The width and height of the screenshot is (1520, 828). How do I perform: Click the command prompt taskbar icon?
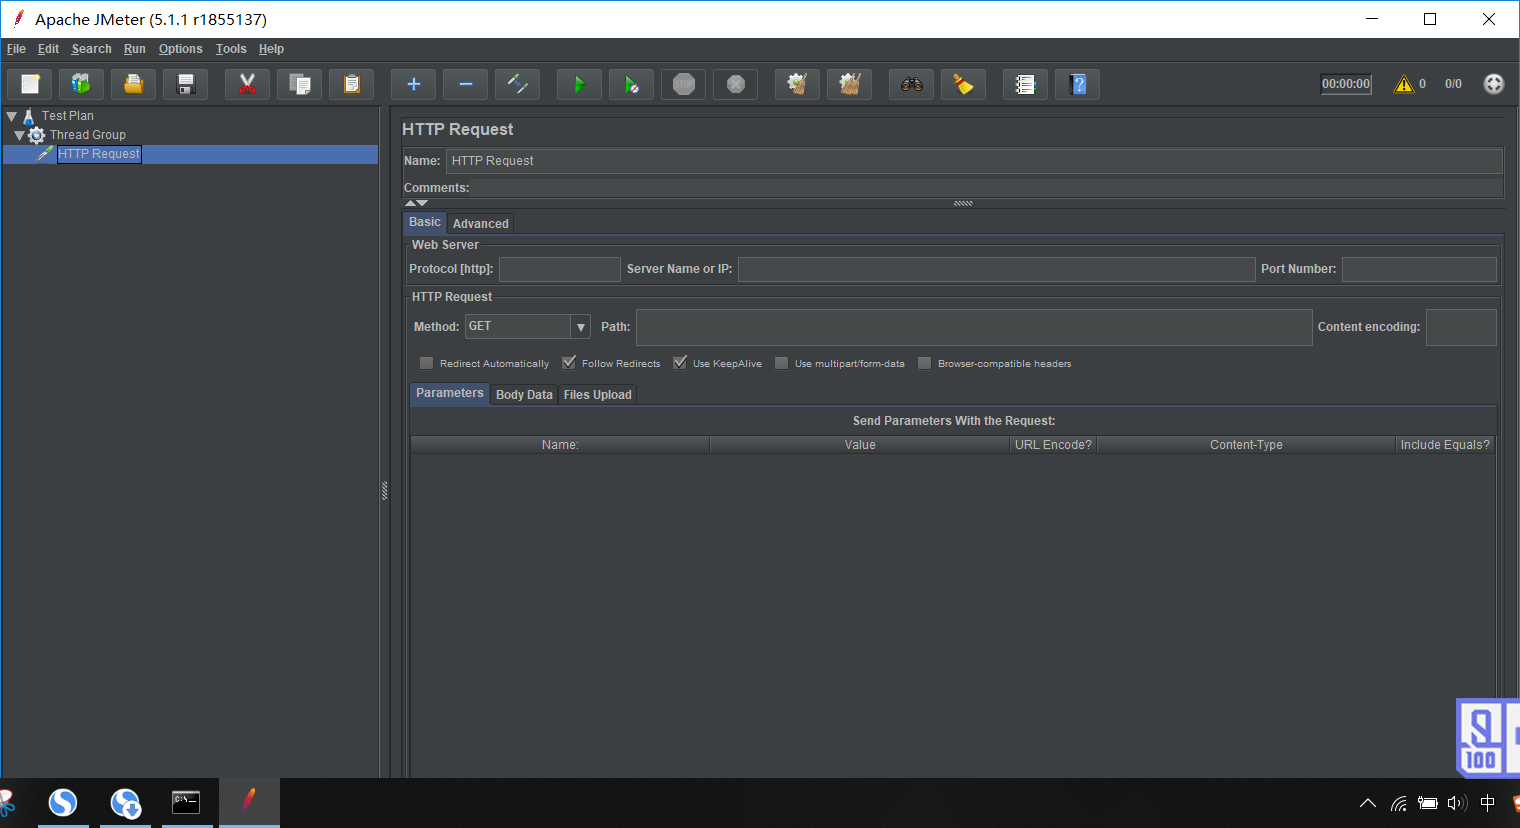pos(187,803)
